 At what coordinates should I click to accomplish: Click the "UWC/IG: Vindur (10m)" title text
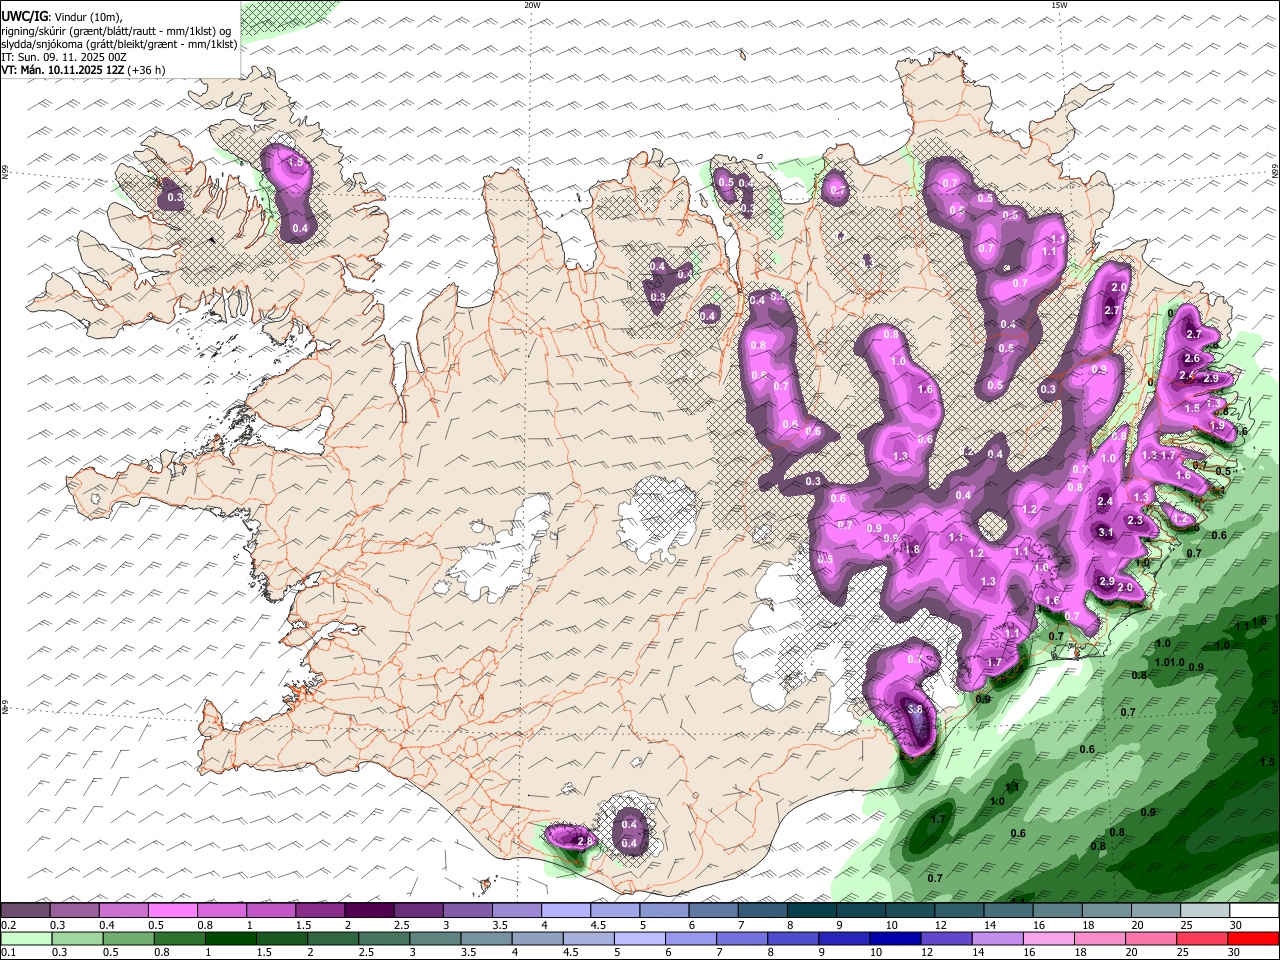pos(62,16)
